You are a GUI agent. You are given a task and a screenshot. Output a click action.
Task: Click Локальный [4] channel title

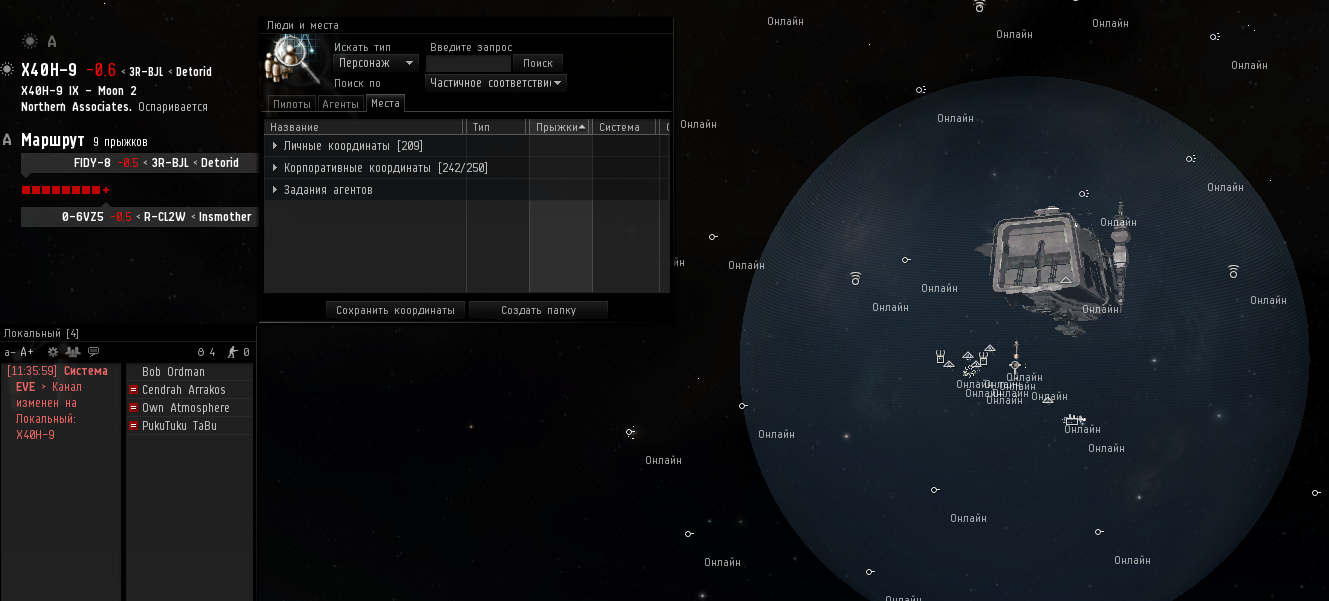tap(41, 333)
